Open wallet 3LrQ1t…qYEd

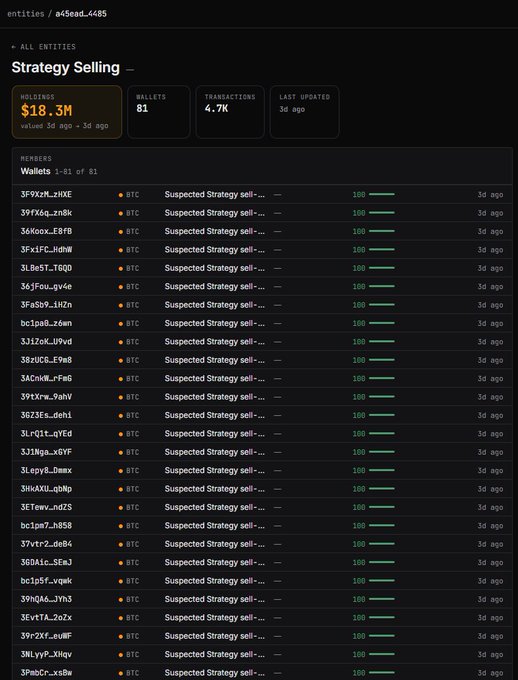(x=46, y=434)
